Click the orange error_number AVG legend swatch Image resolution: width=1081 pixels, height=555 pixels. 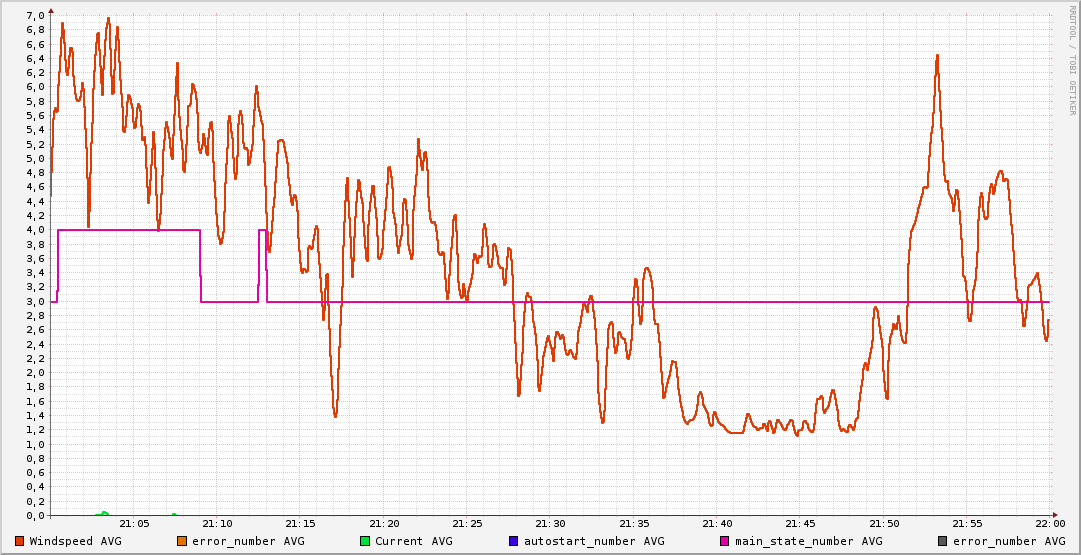181,541
